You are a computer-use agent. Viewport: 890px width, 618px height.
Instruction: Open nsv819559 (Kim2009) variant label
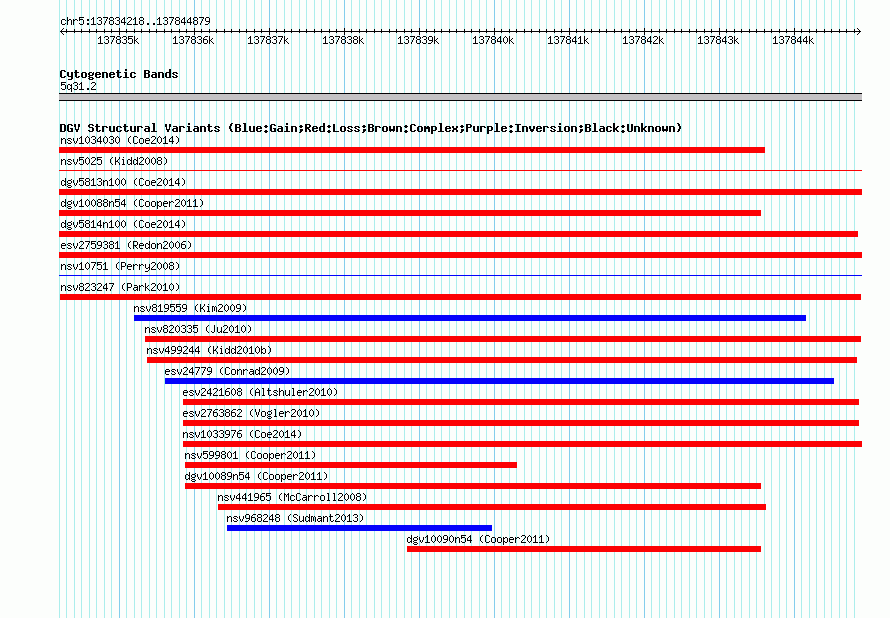pyautogui.click(x=190, y=308)
